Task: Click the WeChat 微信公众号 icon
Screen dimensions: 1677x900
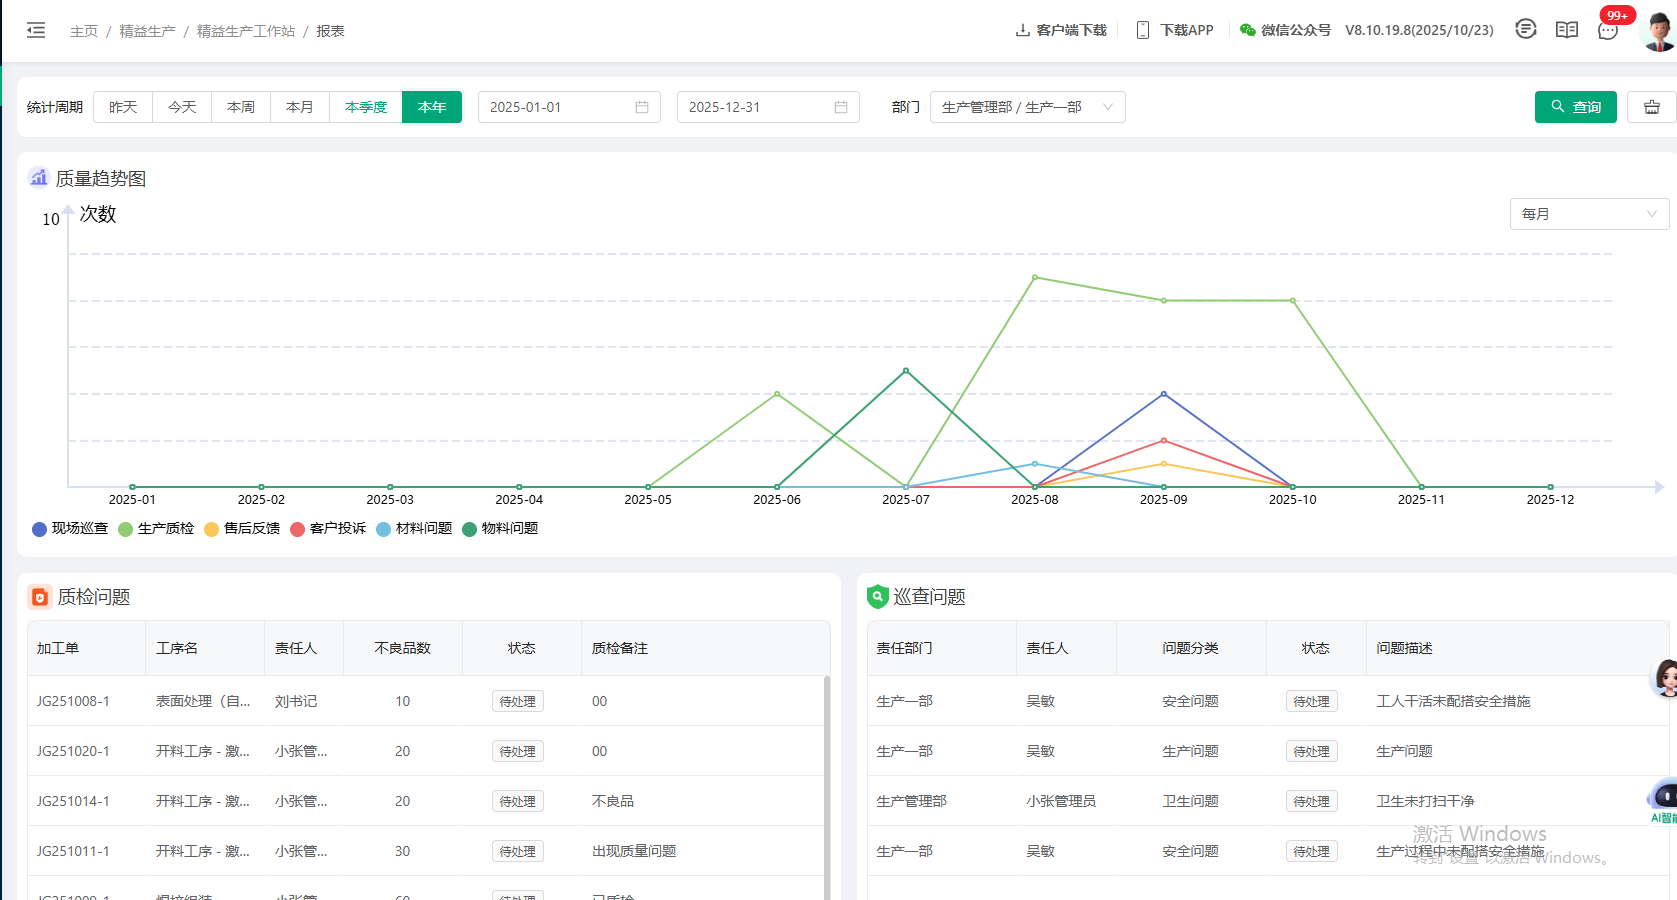Action: click(x=1247, y=30)
